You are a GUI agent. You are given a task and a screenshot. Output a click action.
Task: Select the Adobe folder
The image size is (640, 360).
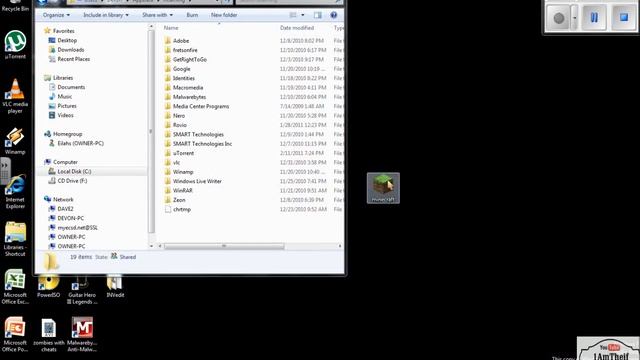(181, 41)
